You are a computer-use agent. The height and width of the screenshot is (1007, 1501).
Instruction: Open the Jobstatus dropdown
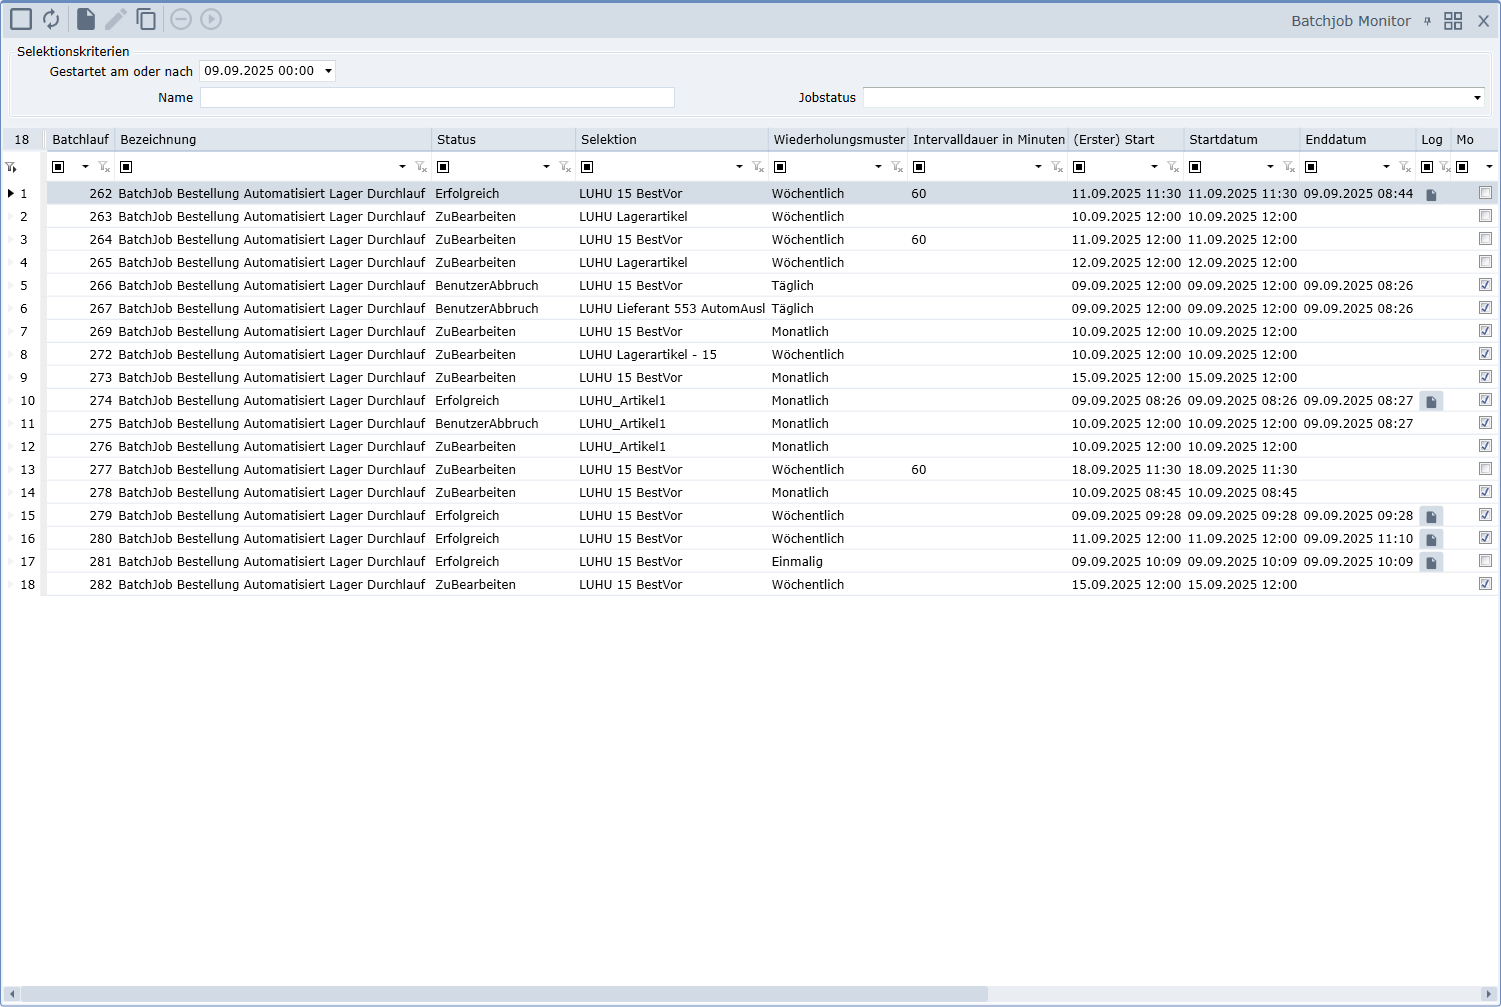point(1477,98)
